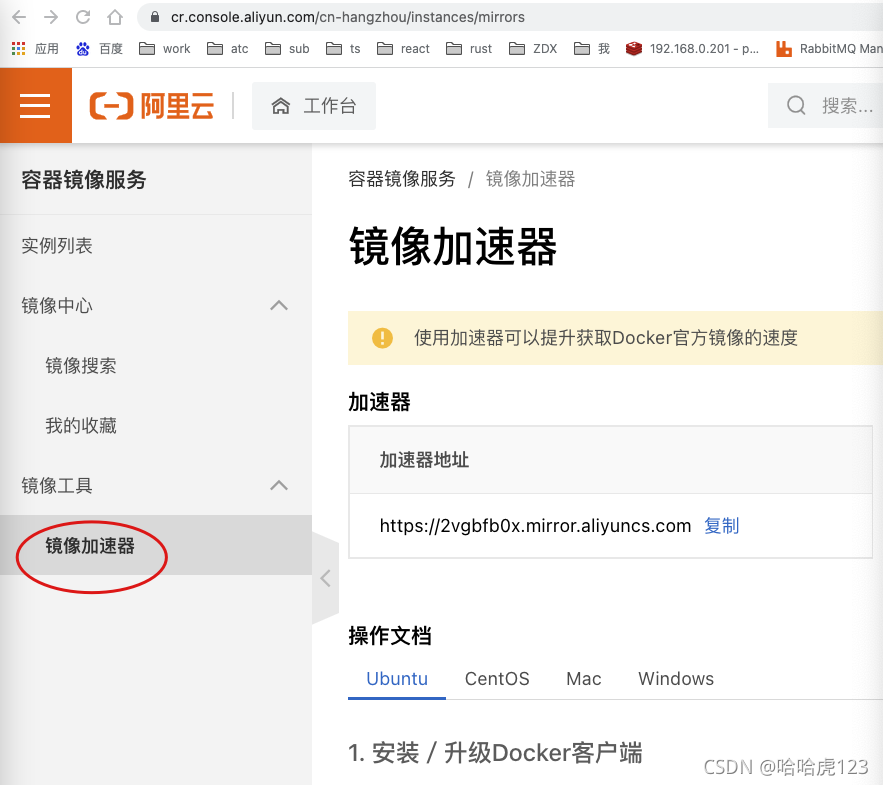Switch to the Windows tab

click(676, 679)
